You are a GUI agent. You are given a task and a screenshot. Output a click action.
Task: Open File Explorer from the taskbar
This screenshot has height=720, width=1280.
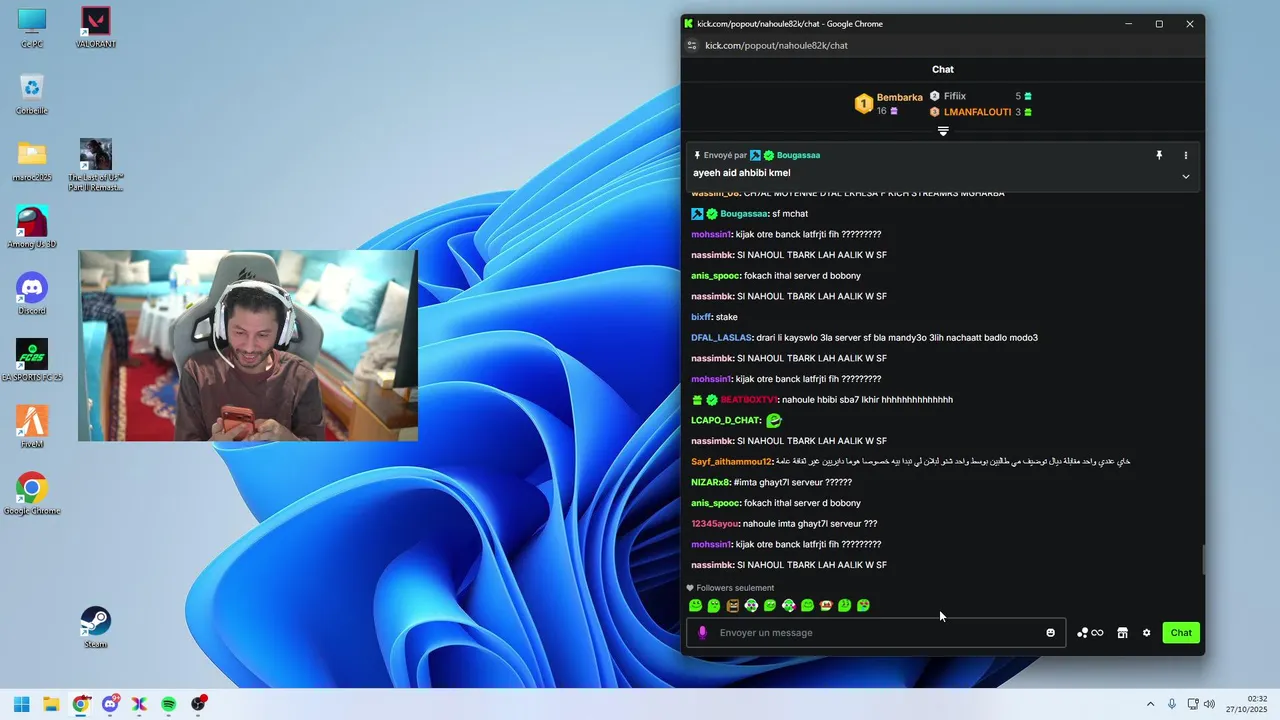coord(51,704)
